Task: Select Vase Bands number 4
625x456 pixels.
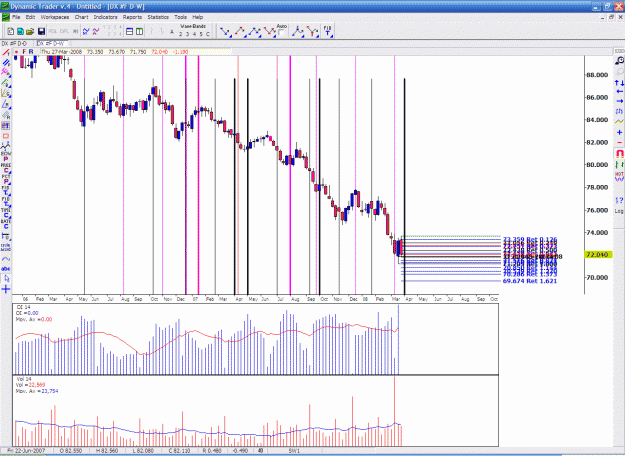Action: pyautogui.click(x=194, y=34)
